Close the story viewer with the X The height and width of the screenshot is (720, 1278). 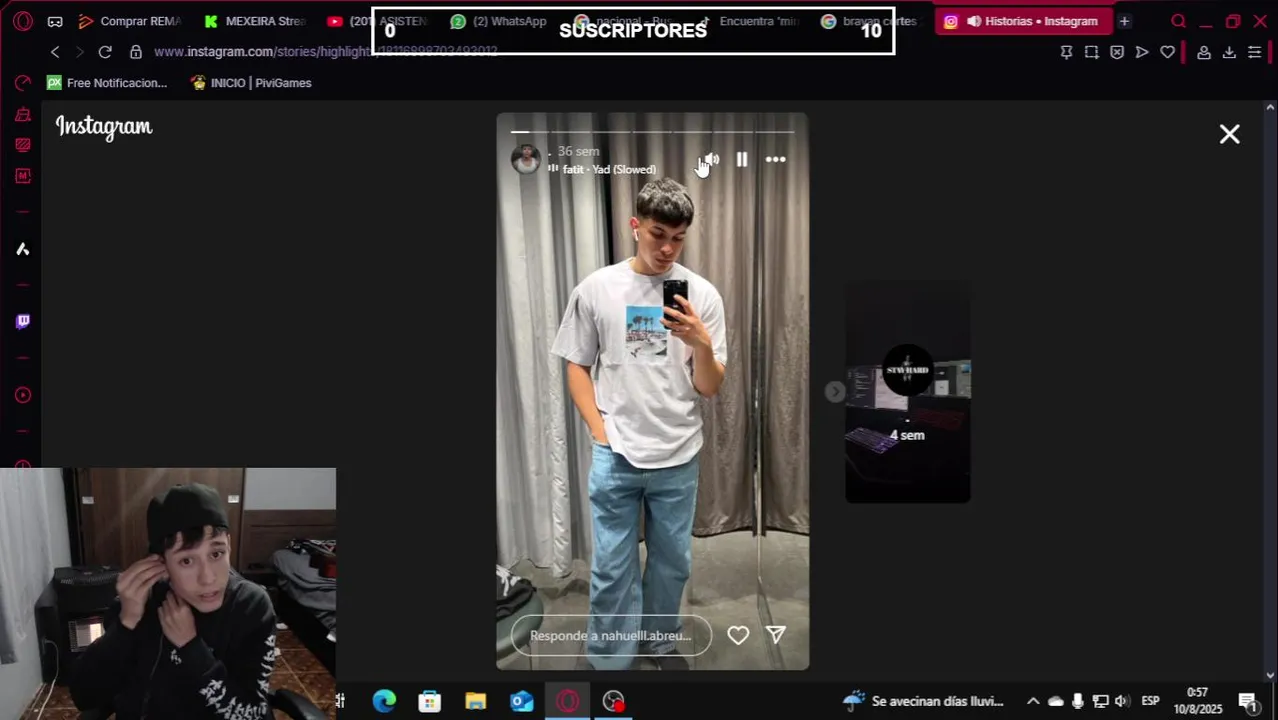point(1229,134)
